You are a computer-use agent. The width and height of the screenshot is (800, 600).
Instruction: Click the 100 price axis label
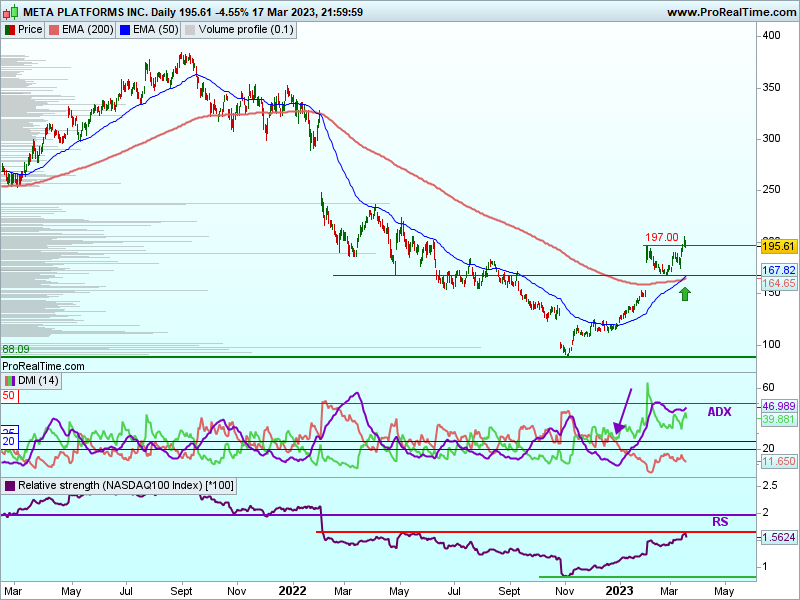tap(771, 344)
